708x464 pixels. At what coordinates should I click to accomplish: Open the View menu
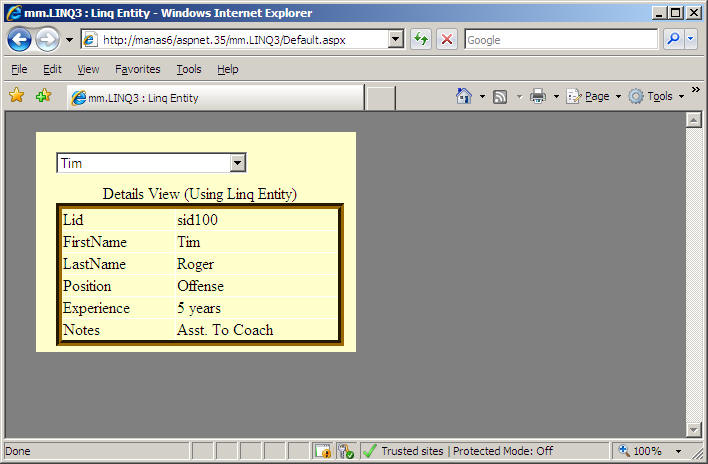pos(88,69)
